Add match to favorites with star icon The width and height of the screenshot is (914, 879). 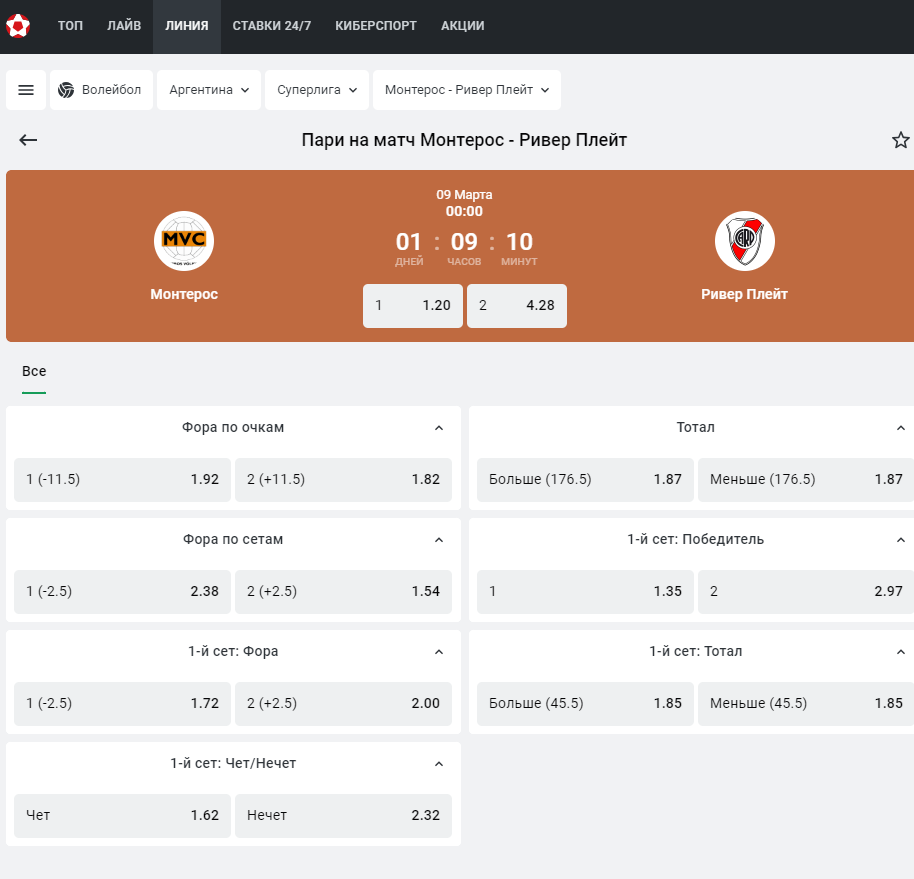(901, 140)
